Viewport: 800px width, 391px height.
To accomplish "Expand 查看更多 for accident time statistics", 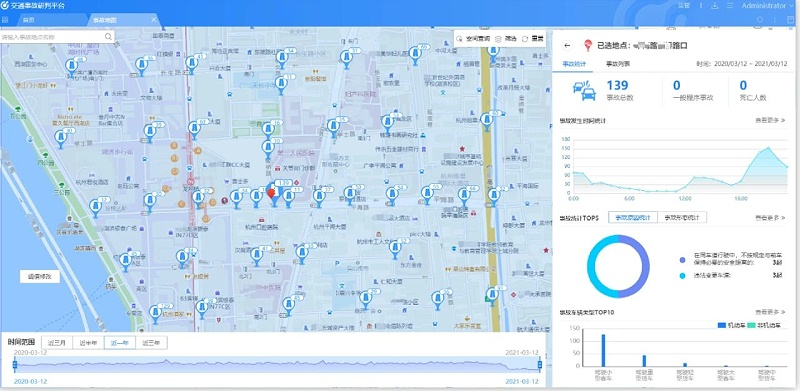I will pos(770,120).
